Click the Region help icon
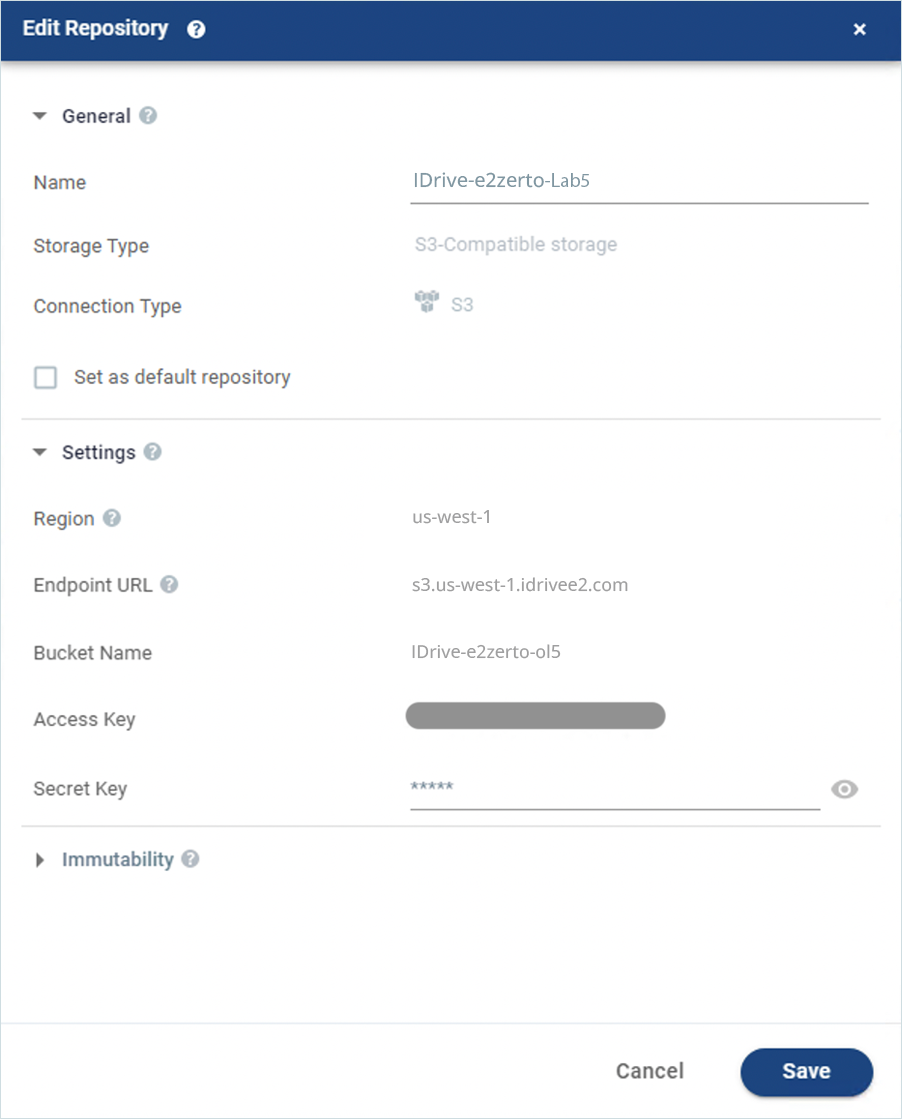Viewport: 902px width, 1119px height. click(112, 518)
